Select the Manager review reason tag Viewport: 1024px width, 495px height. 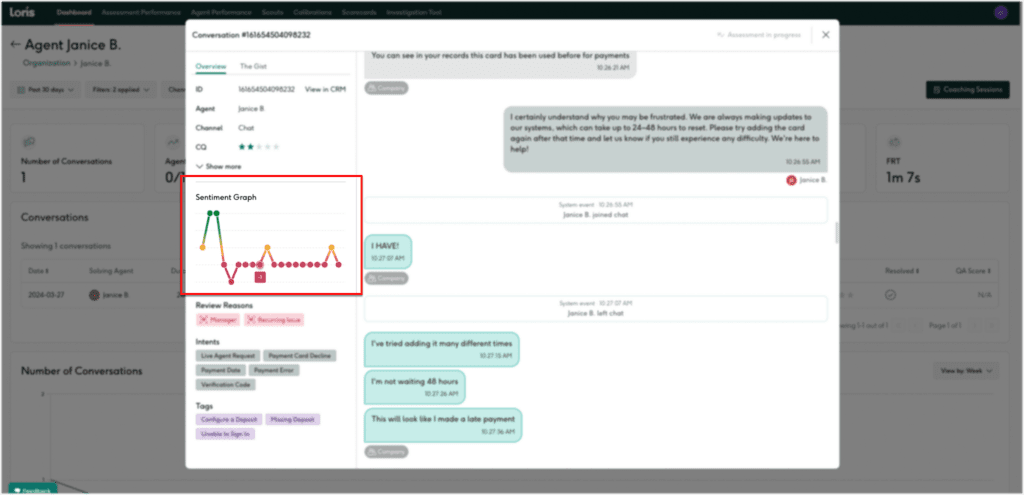click(218, 320)
